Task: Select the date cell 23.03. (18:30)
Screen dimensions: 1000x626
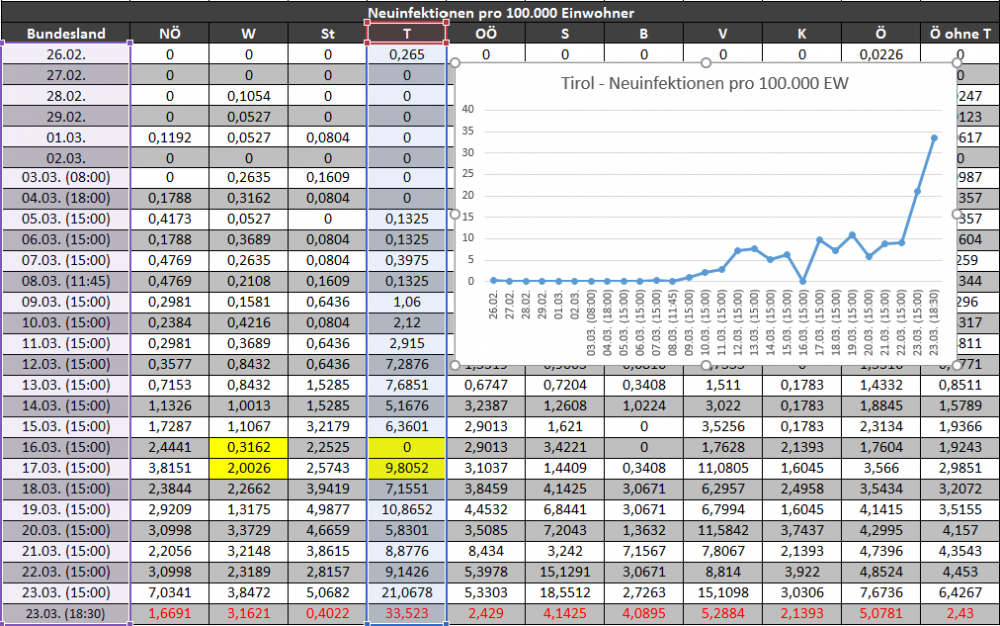Action: (x=66, y=613)
